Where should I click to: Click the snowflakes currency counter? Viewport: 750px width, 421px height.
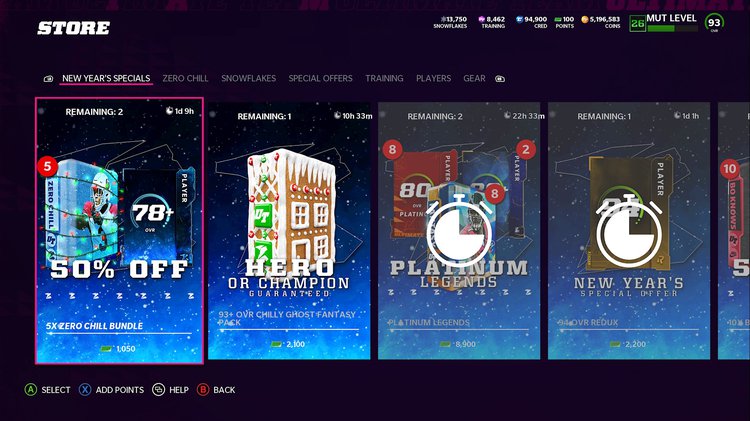pos(450,22)
